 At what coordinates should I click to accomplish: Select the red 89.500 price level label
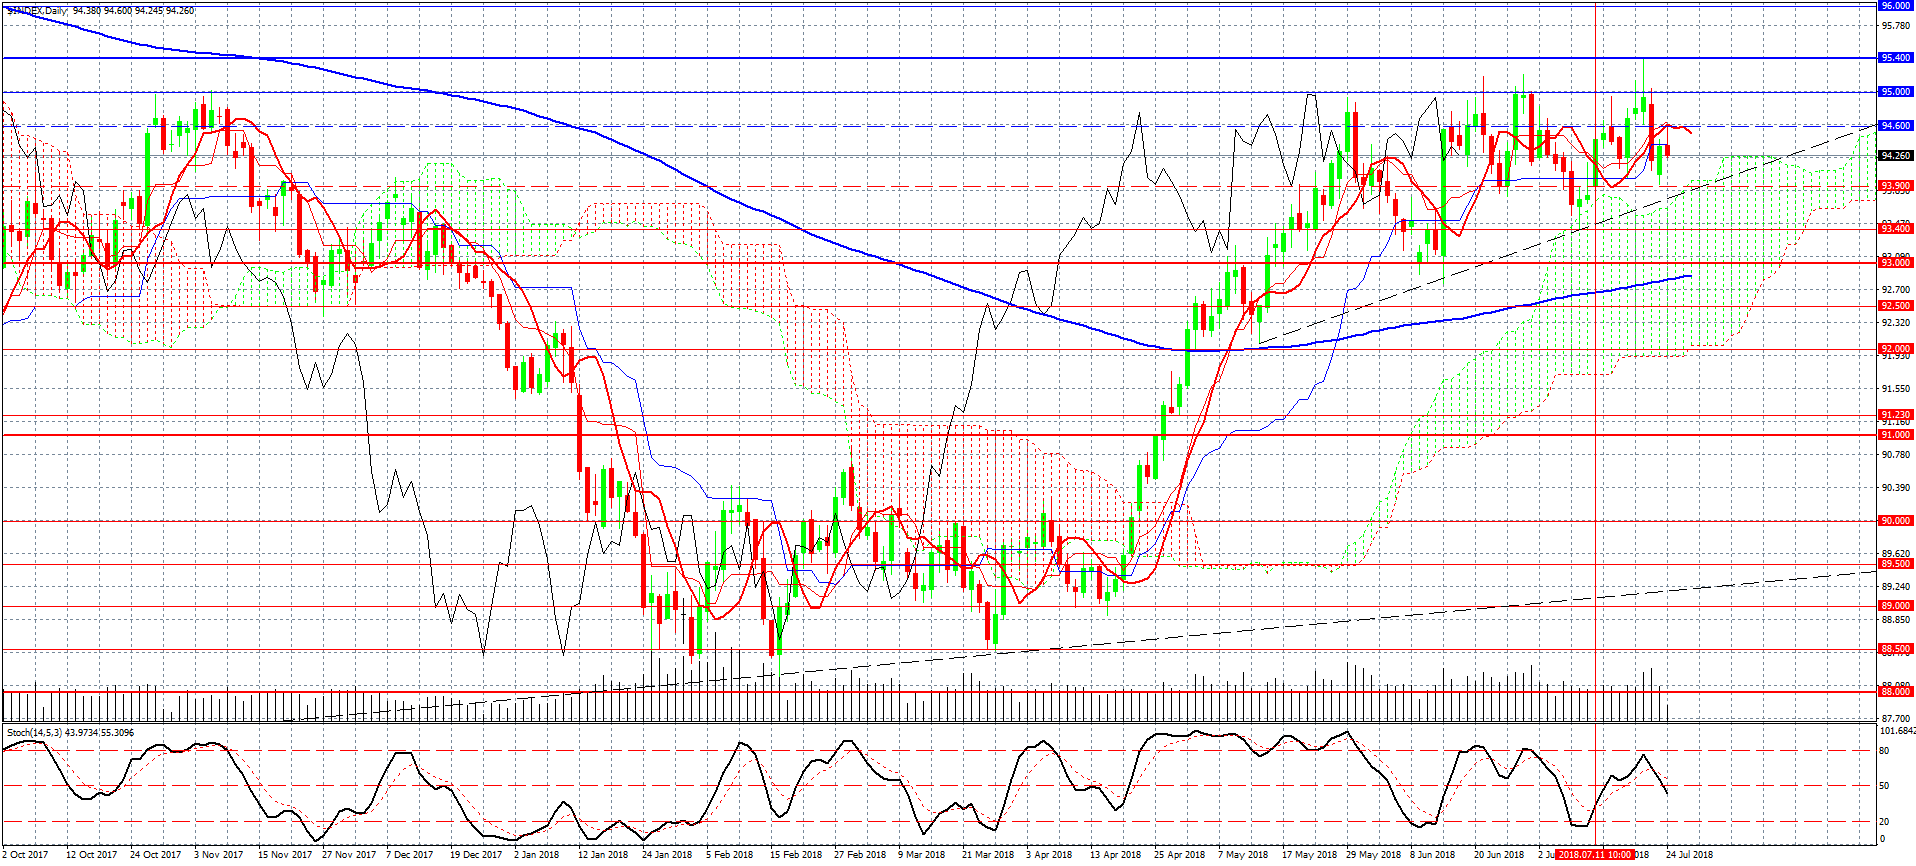[1896, 564]
